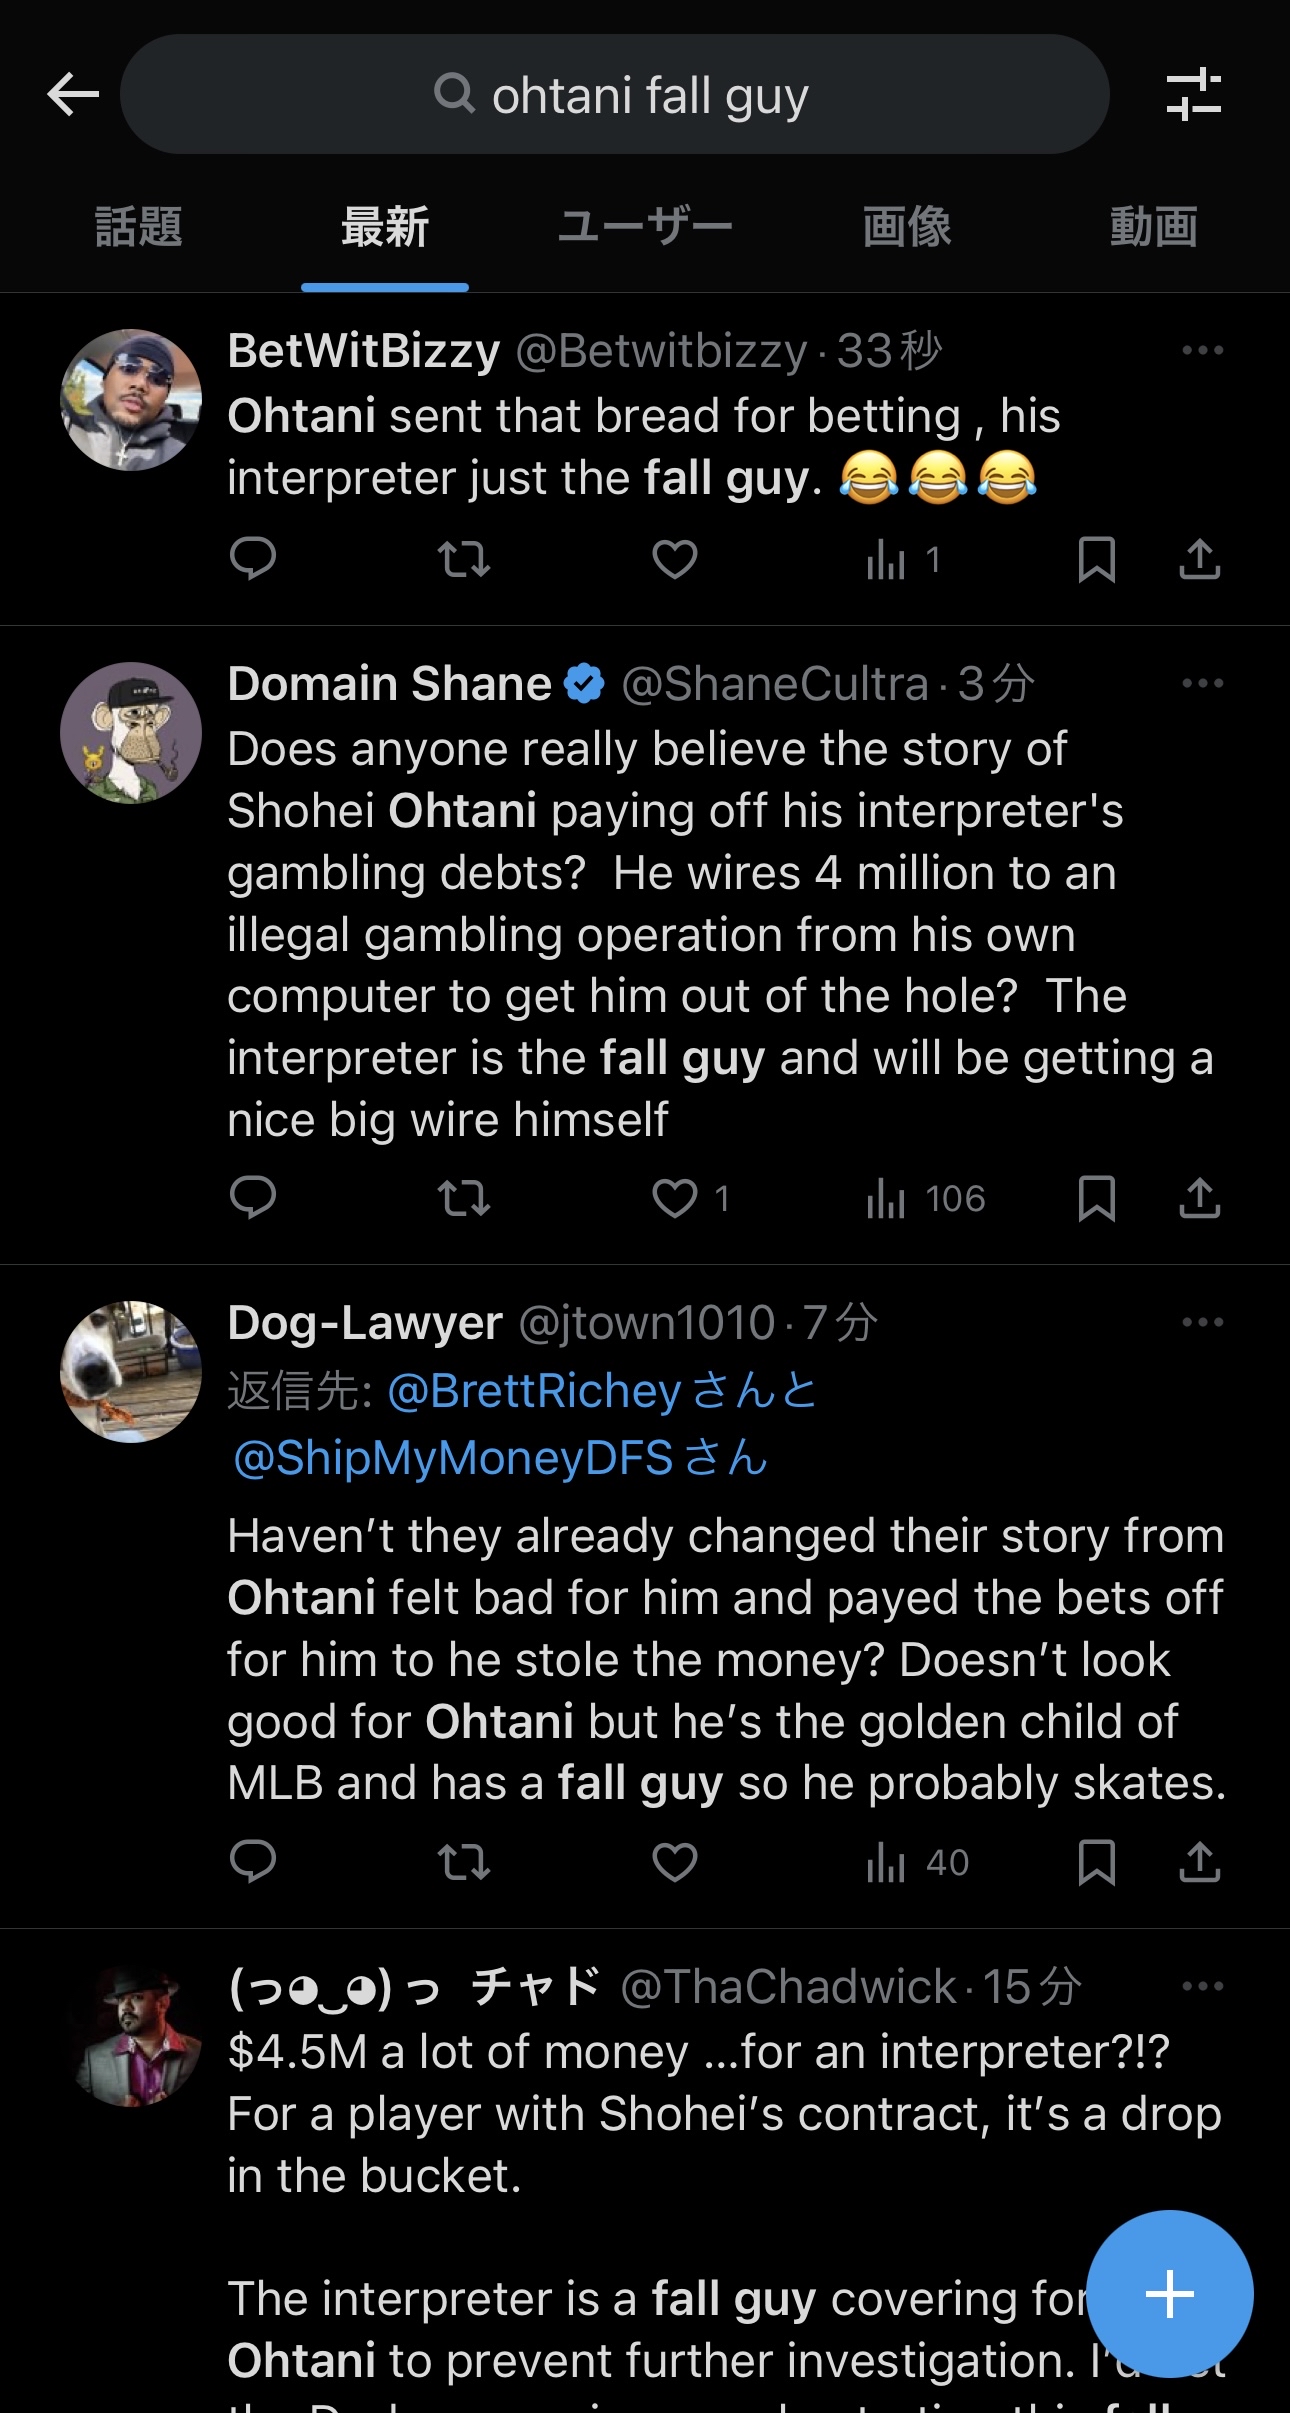
Task: Compose a new tweet with plus button
Action: [x=1169, y=2293]
